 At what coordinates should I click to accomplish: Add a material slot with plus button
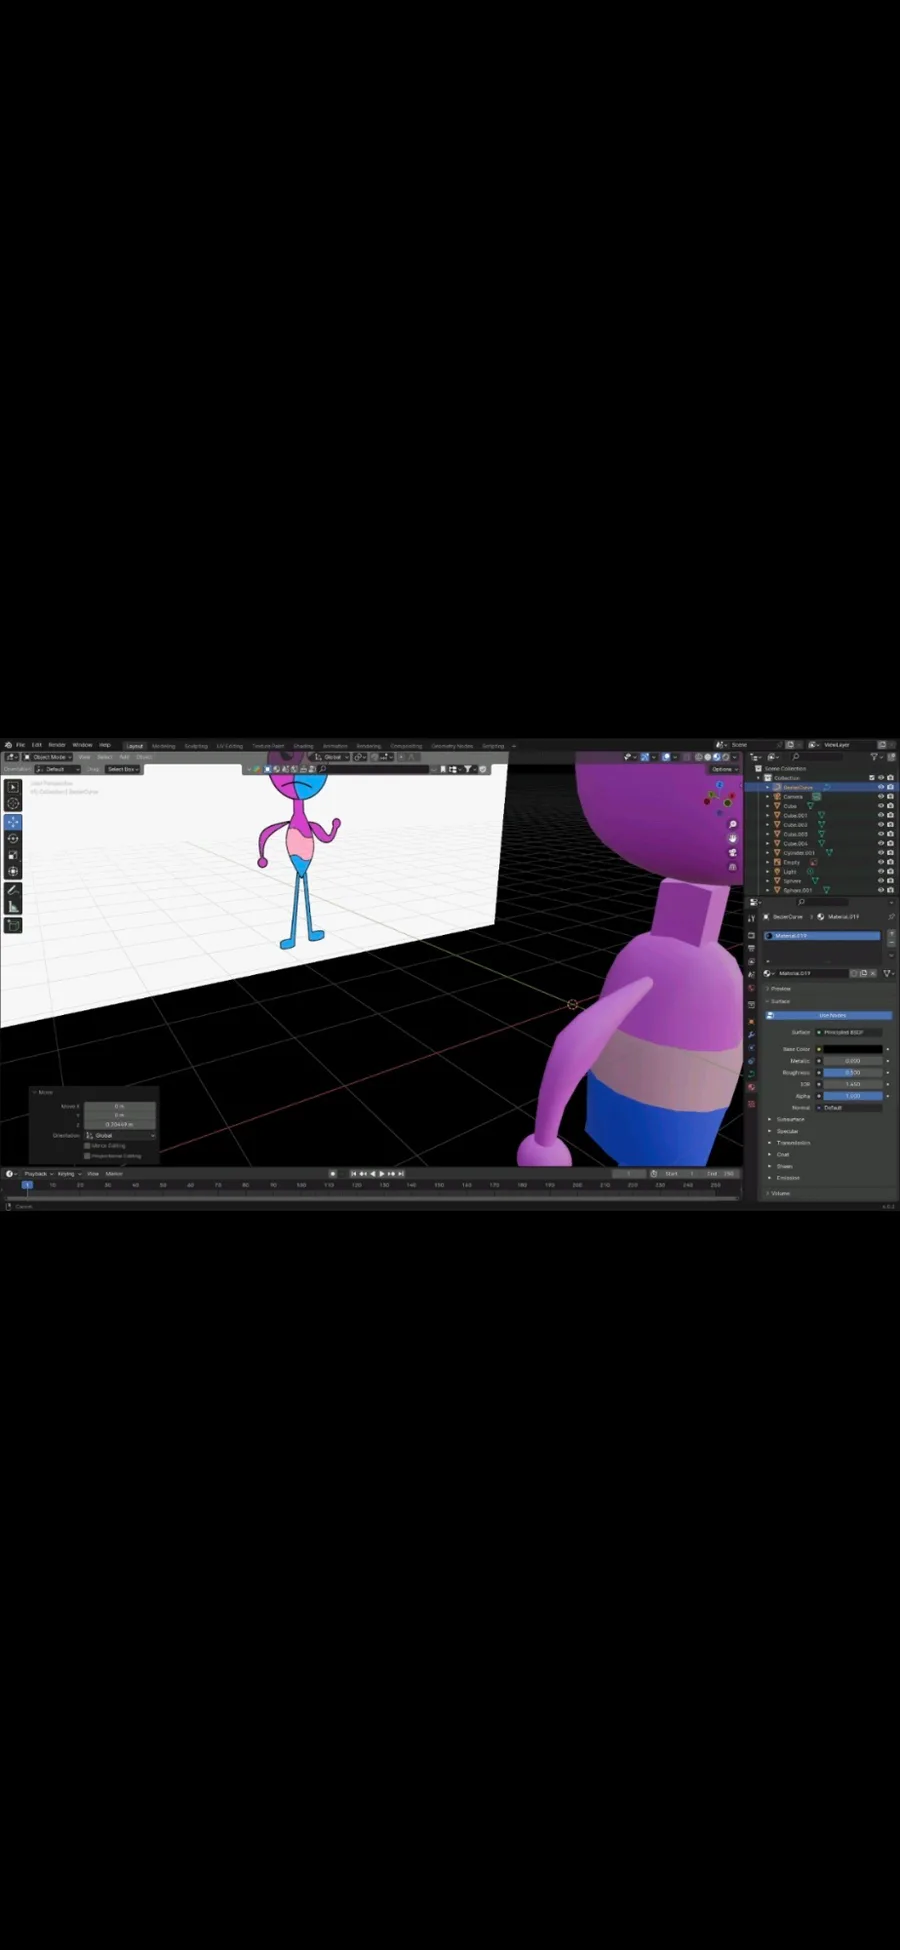pos(891,934)
